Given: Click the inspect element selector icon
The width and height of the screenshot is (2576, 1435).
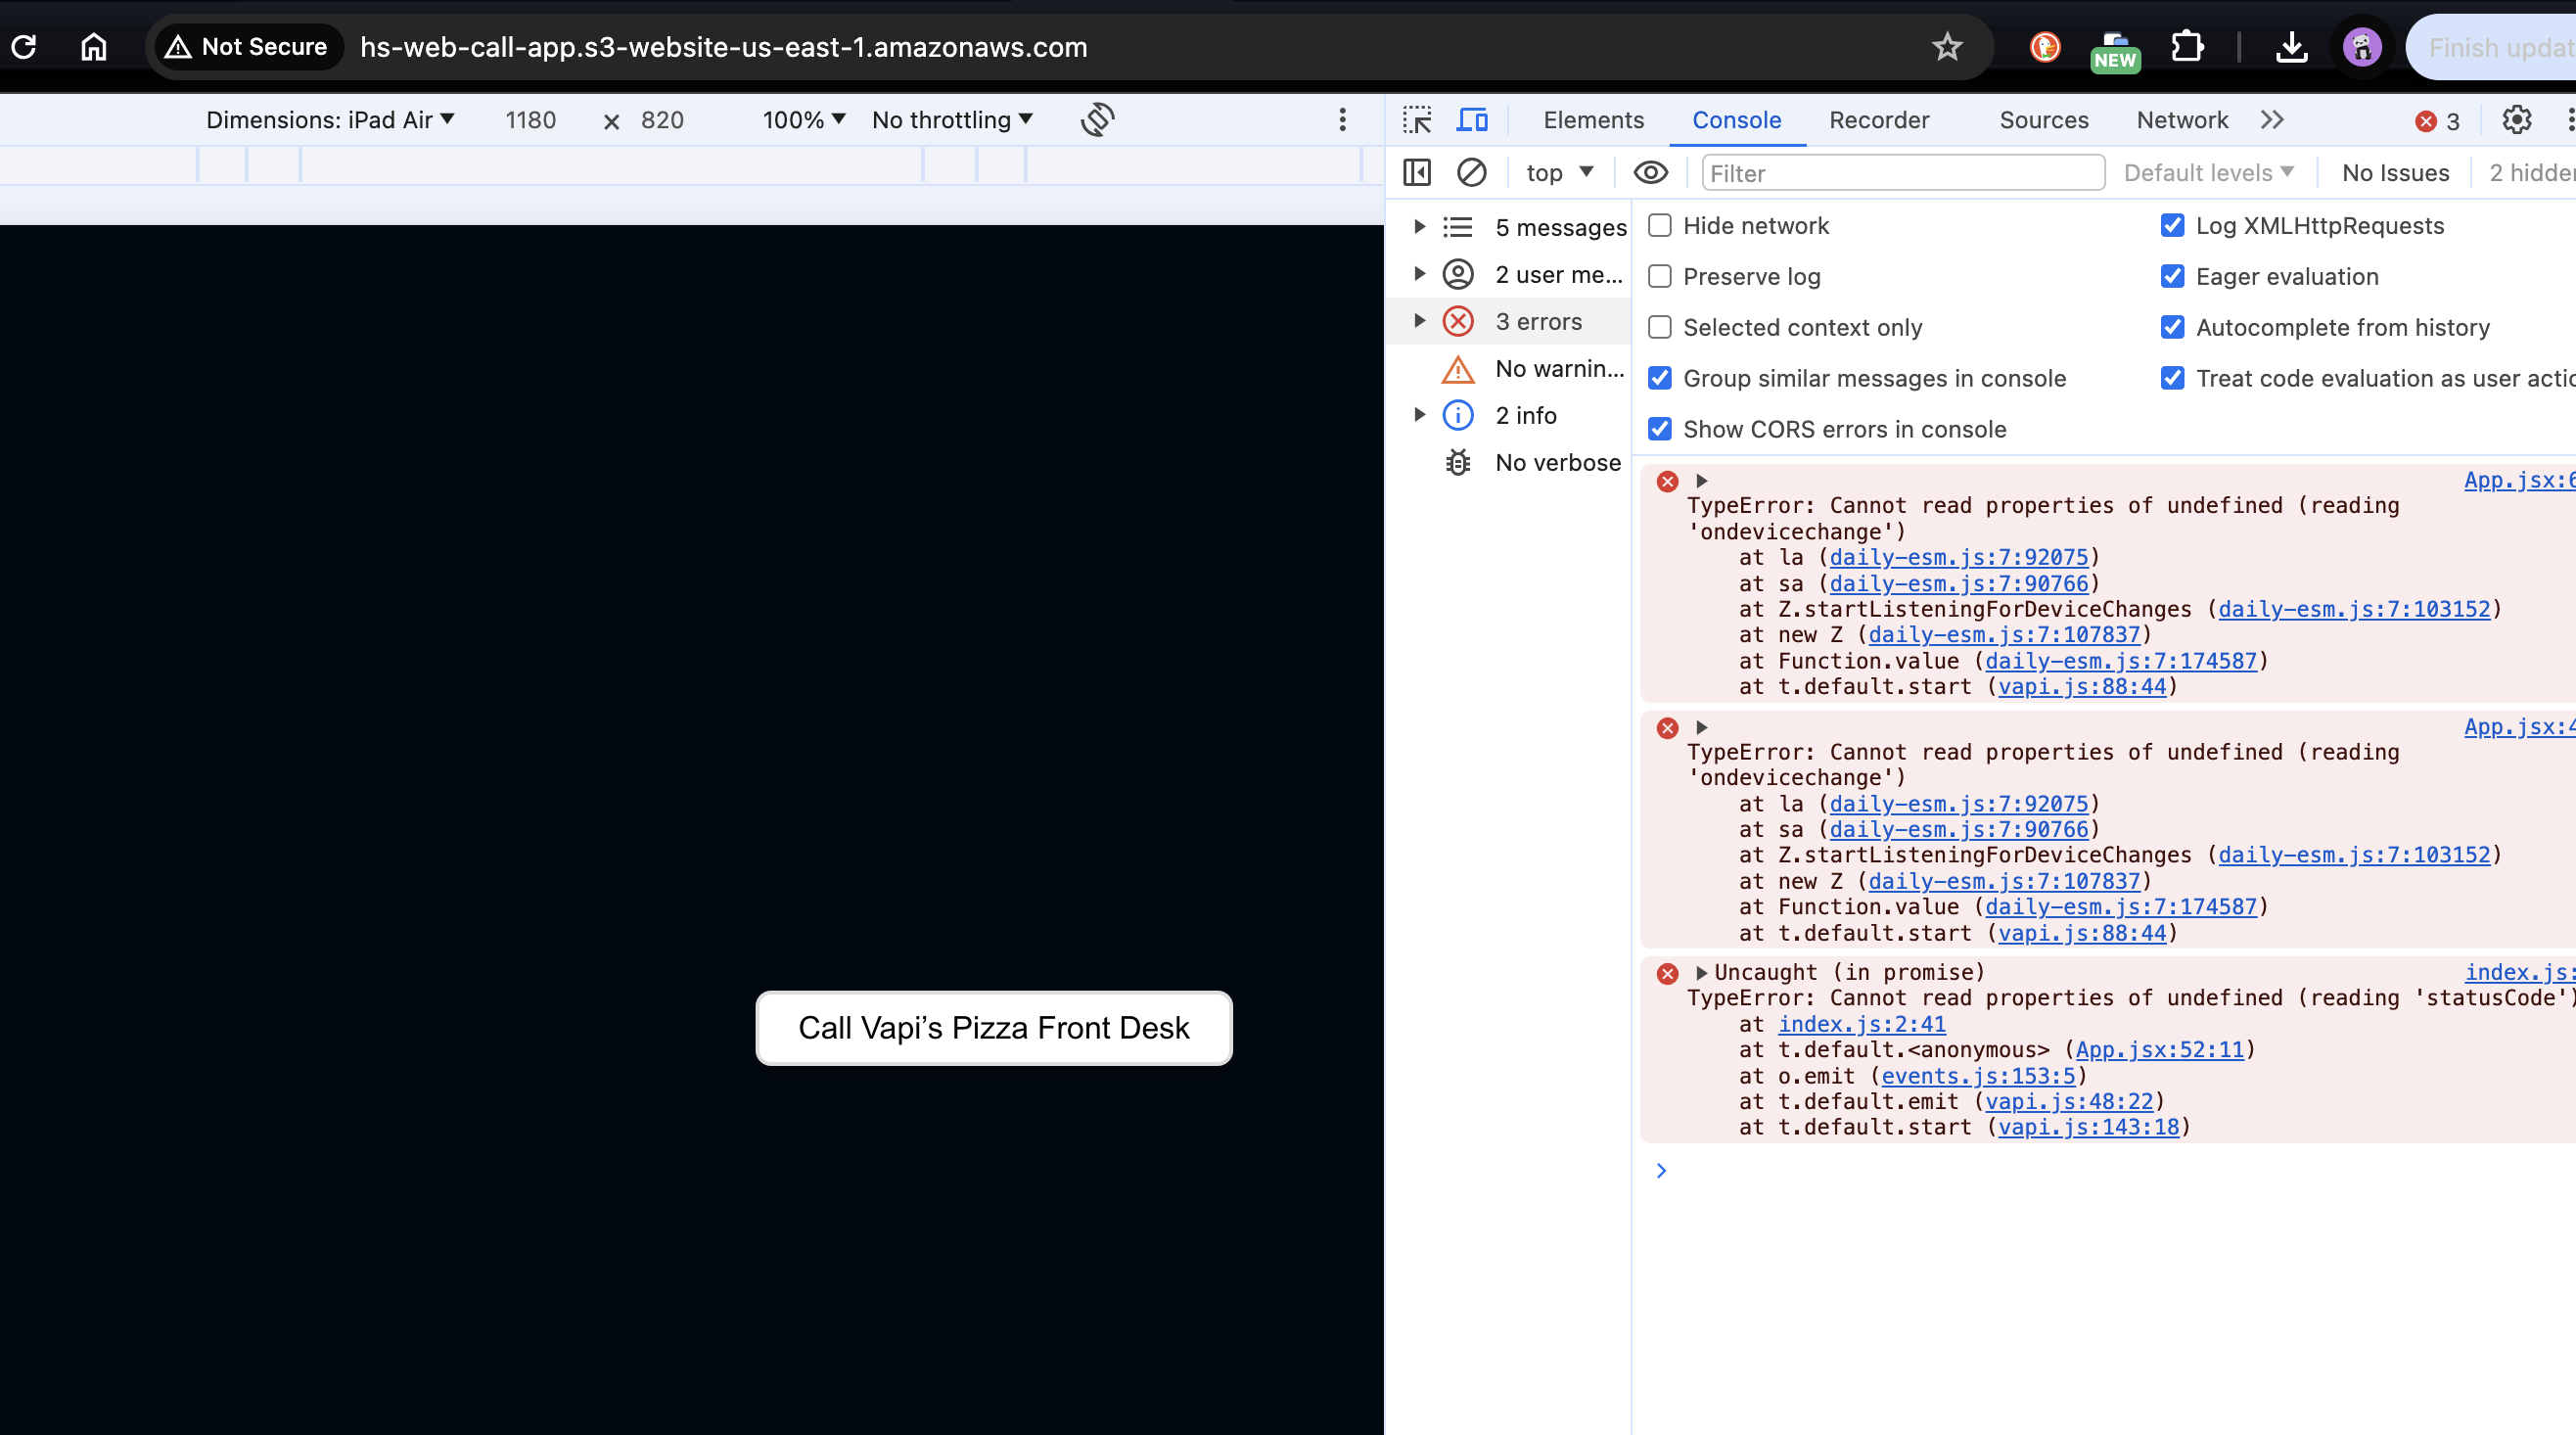Looking at the screenshot, I should [1416, 120].
